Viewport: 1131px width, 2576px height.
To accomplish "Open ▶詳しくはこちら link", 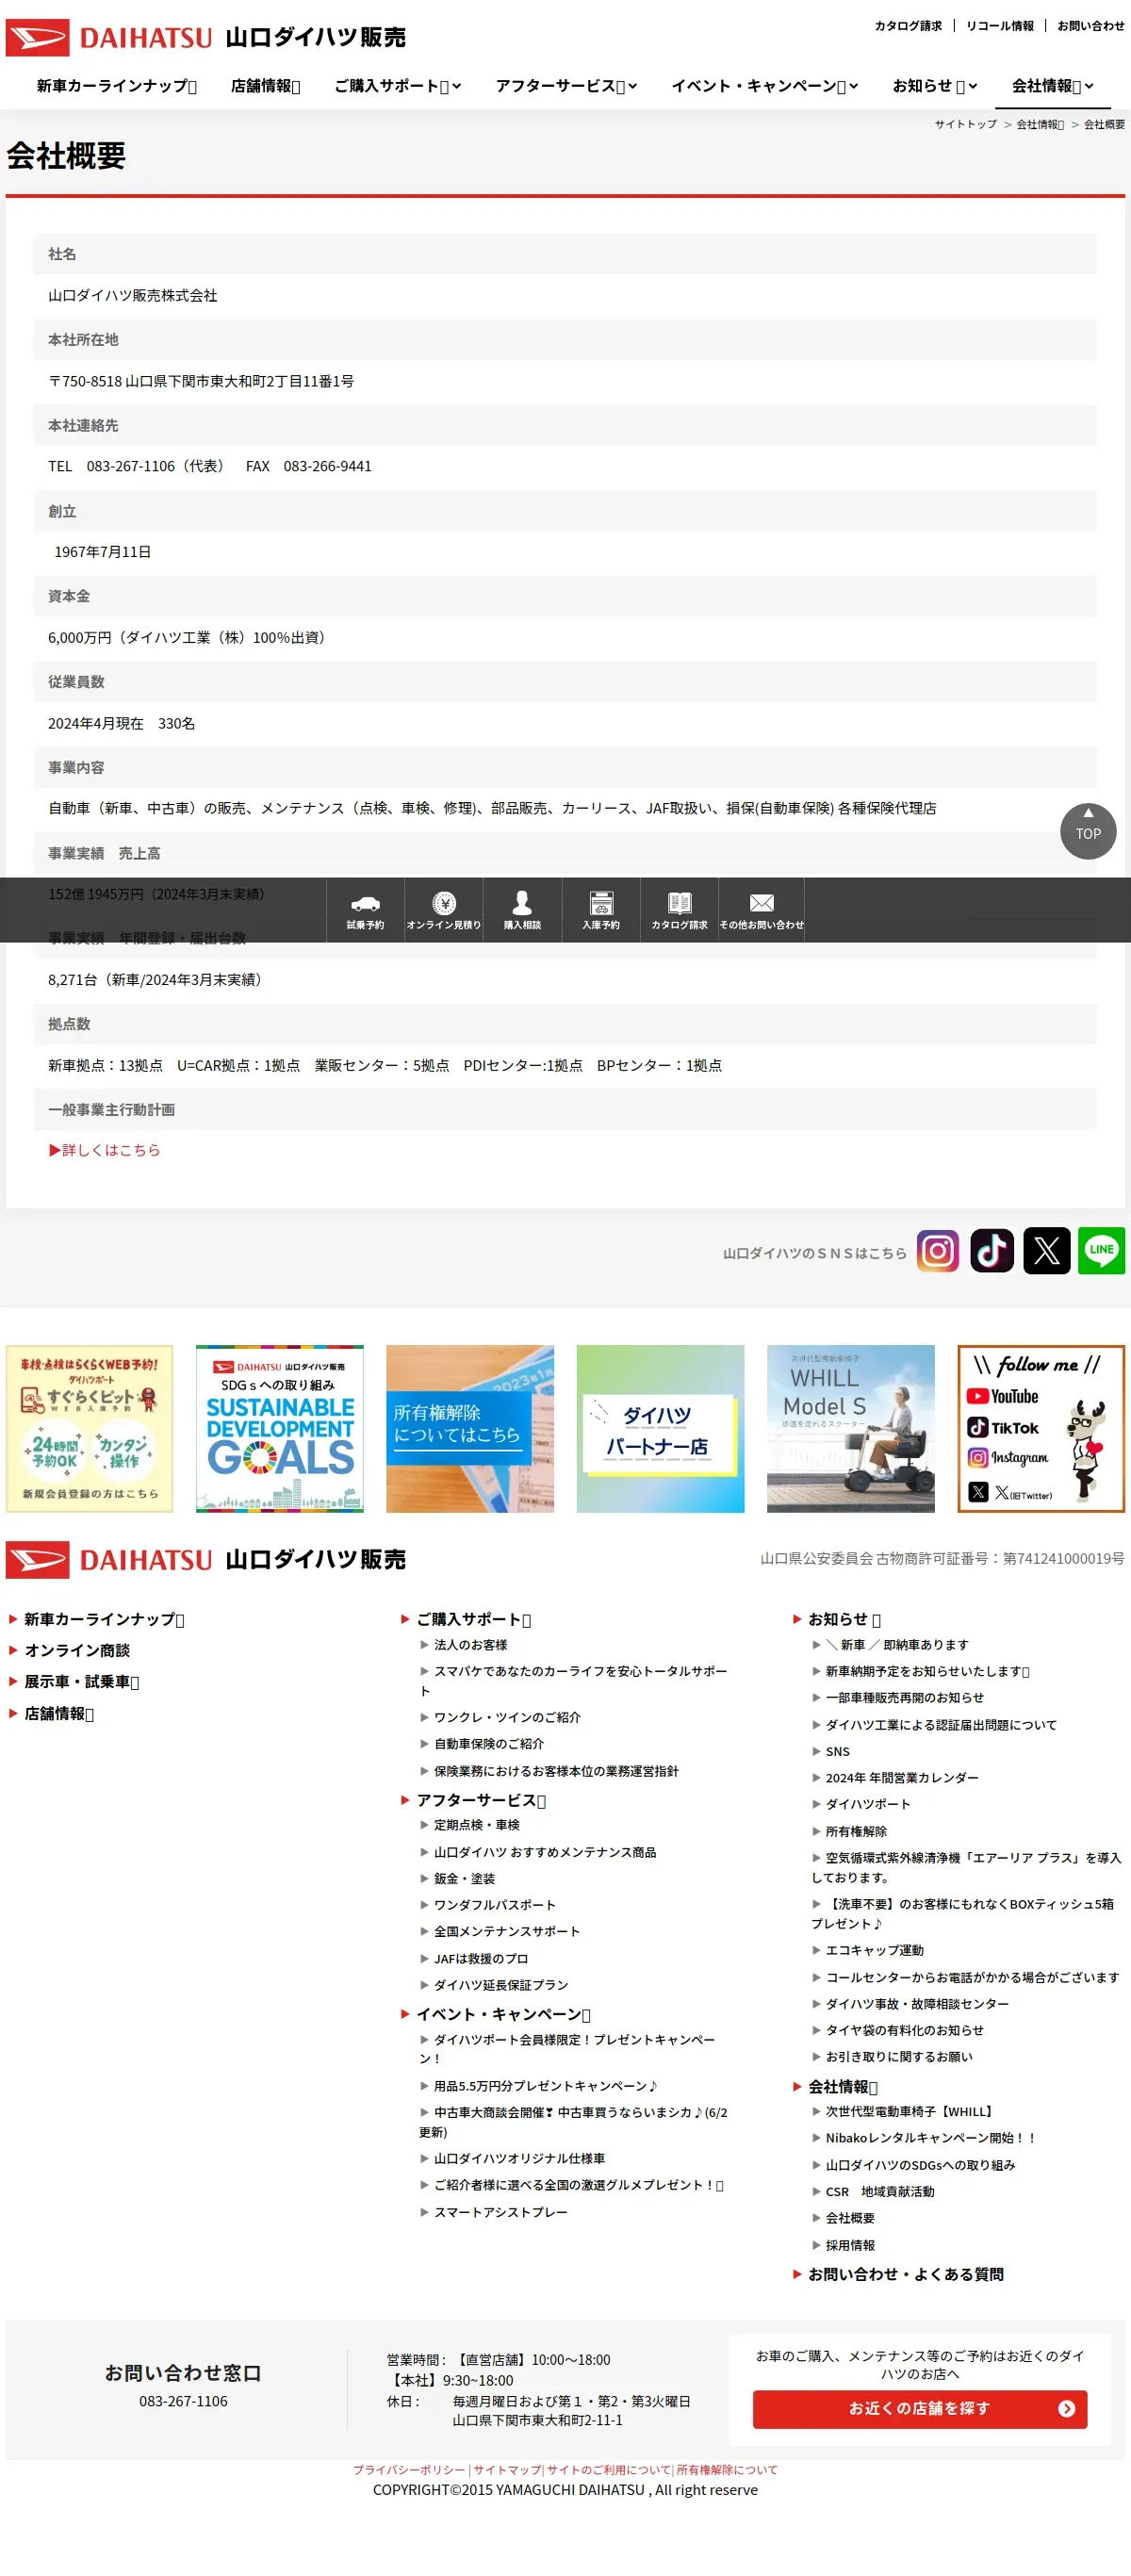I will pos(104,1150).
